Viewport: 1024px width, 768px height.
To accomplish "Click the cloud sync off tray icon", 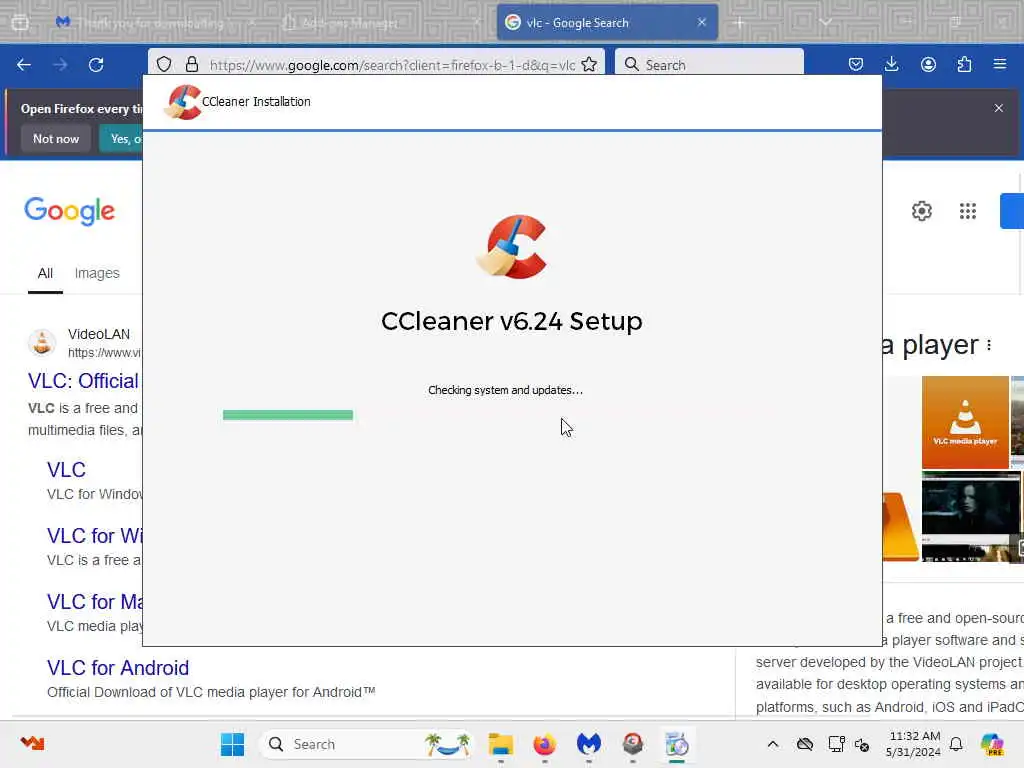I will pyautogui.click(x=805, y=744).
